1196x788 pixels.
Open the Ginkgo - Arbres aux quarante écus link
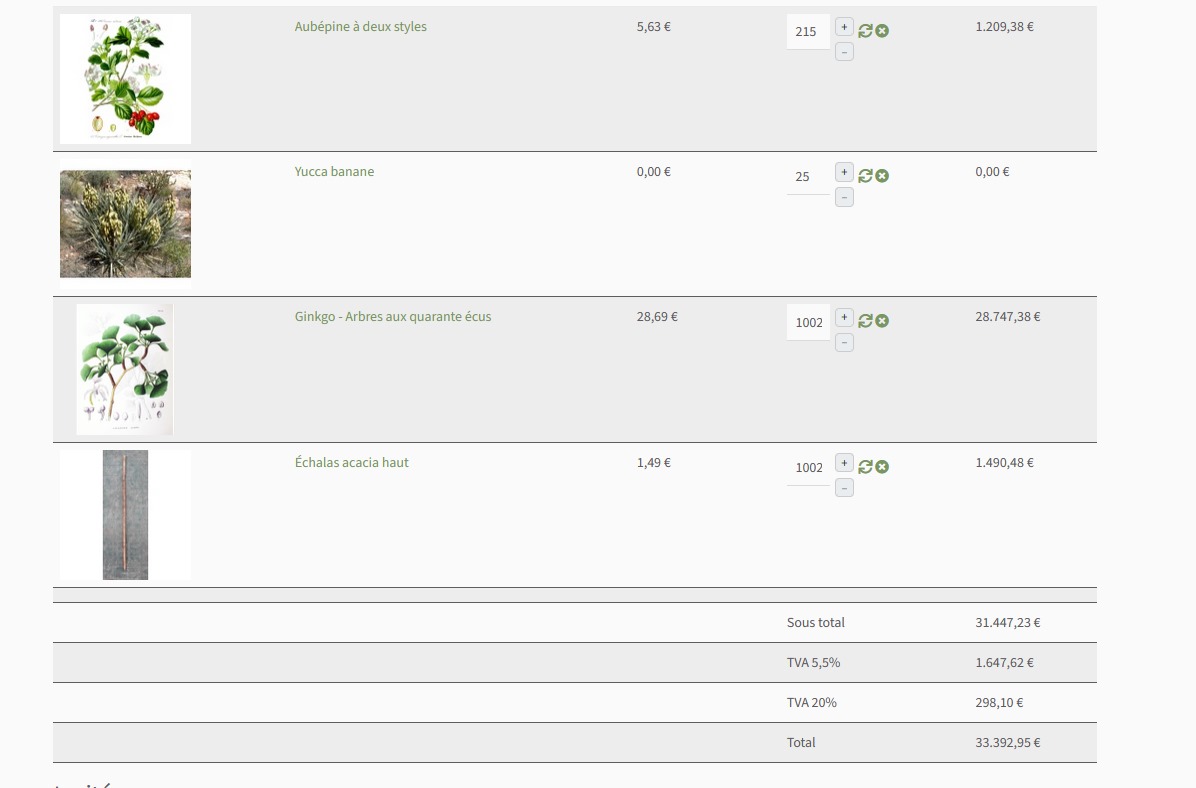point(392,317)
